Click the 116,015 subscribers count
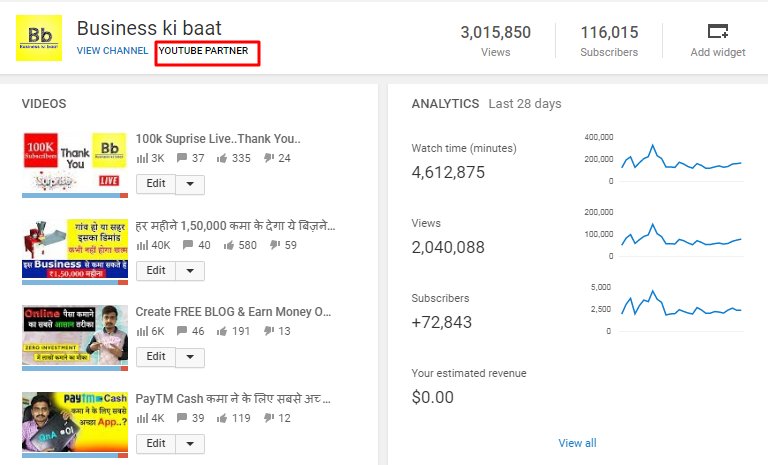Screen dimensions: 768x465 coord(609,32)
